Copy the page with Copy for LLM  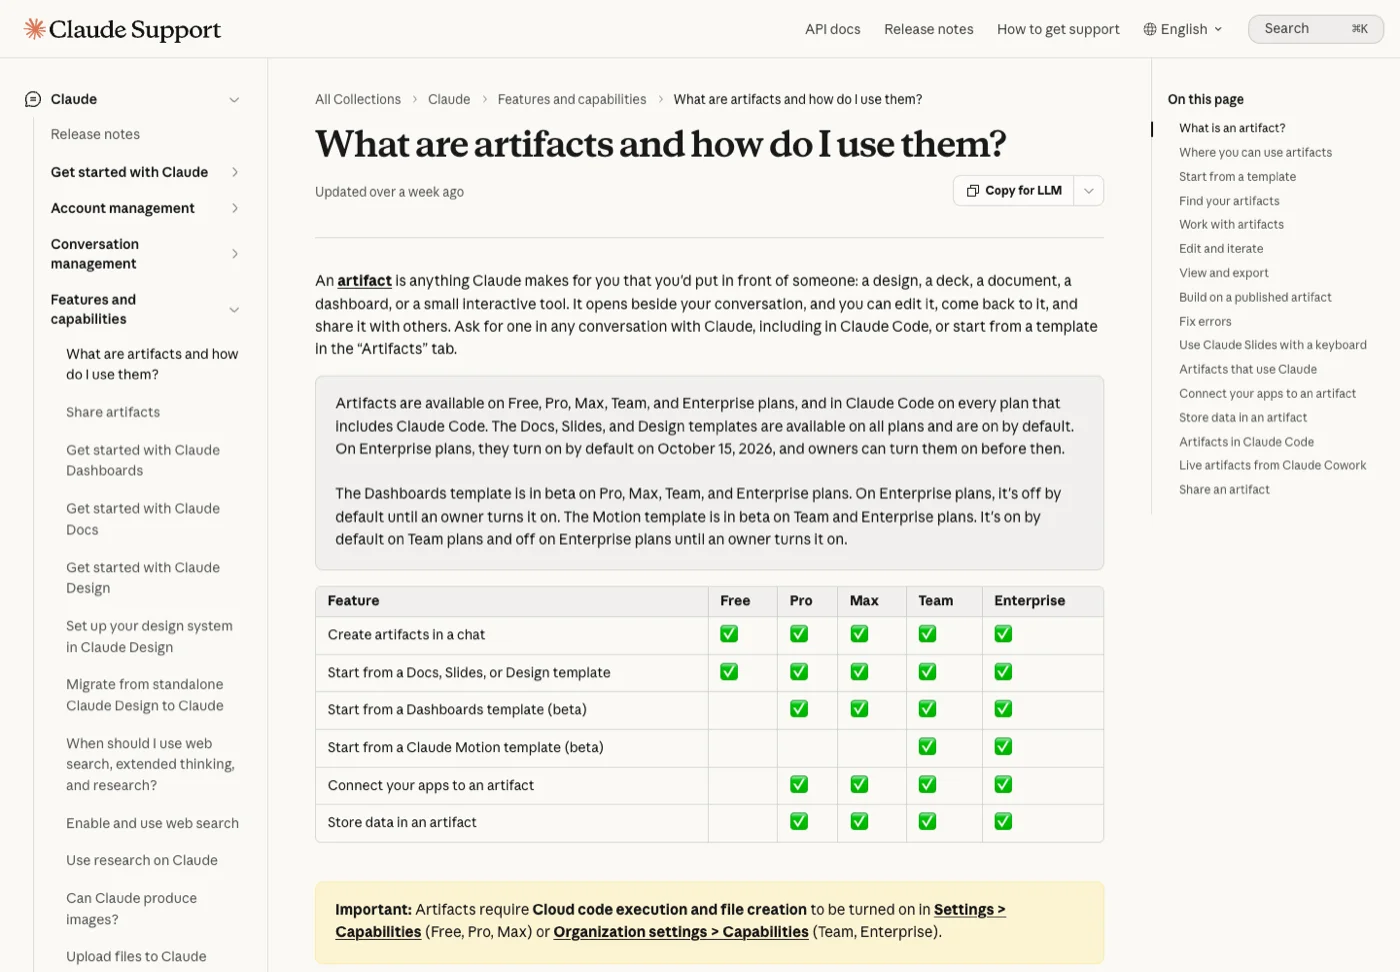click(1014, 190)
